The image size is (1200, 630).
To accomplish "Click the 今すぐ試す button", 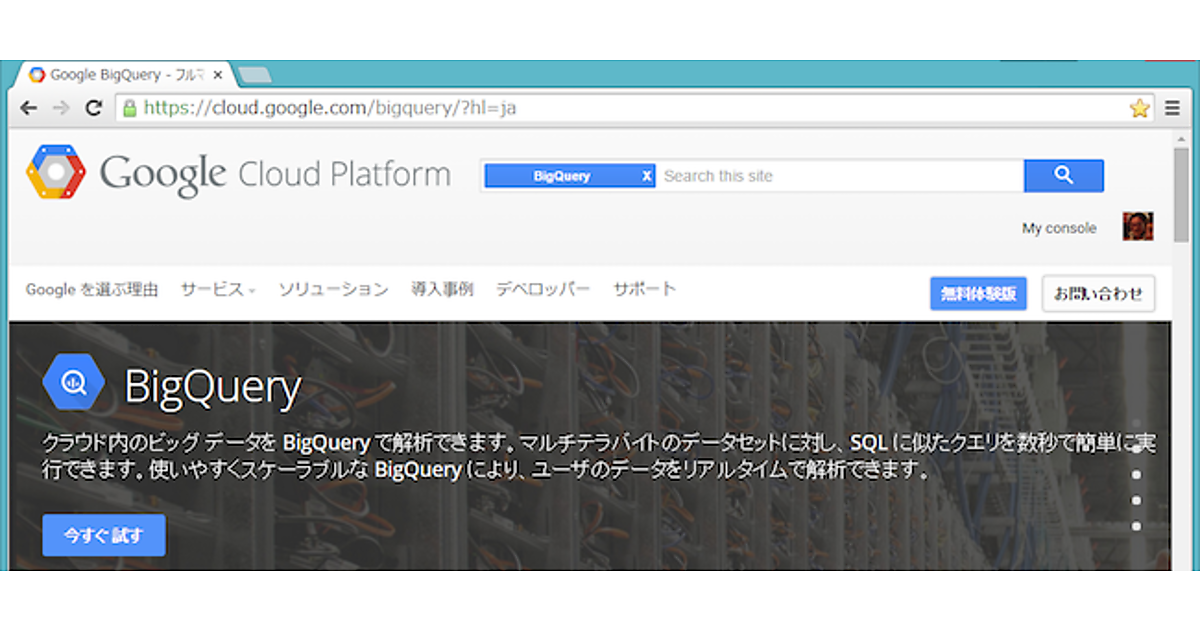I will coord(104,535).
